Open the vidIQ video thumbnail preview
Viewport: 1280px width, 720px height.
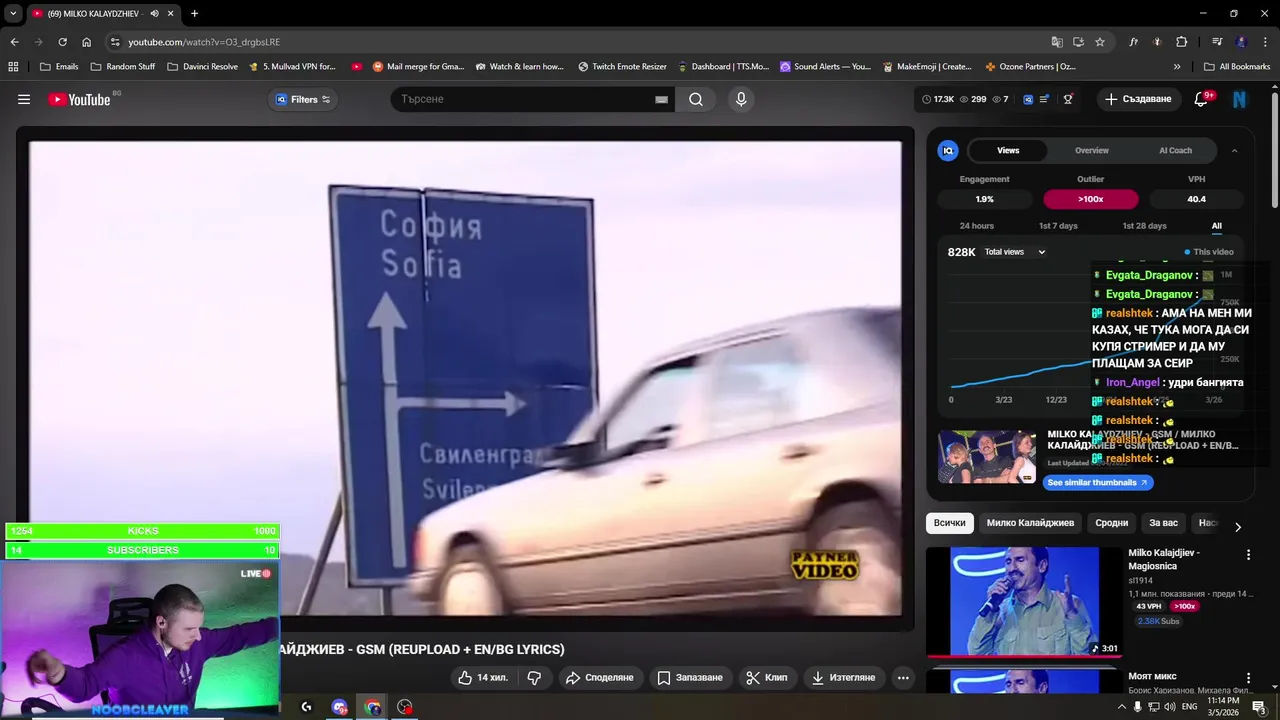987,457
